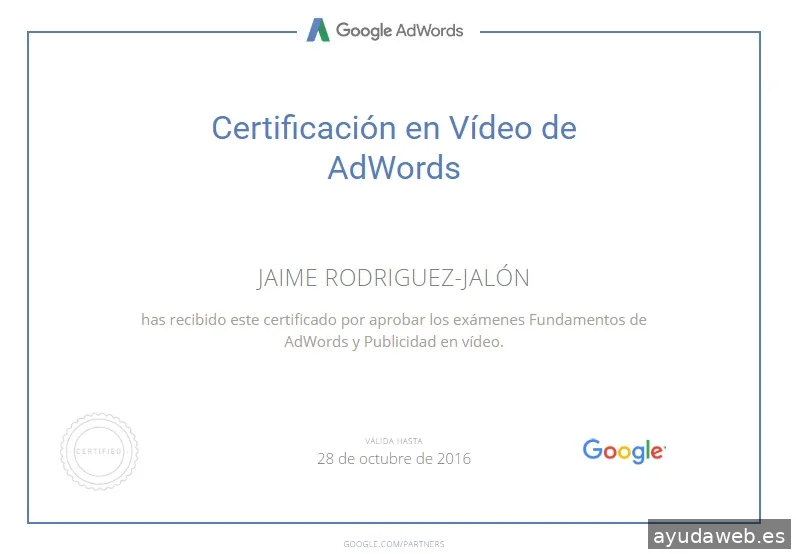
Task: Click the Google AdWords logo at top
Action: (385, 30)
